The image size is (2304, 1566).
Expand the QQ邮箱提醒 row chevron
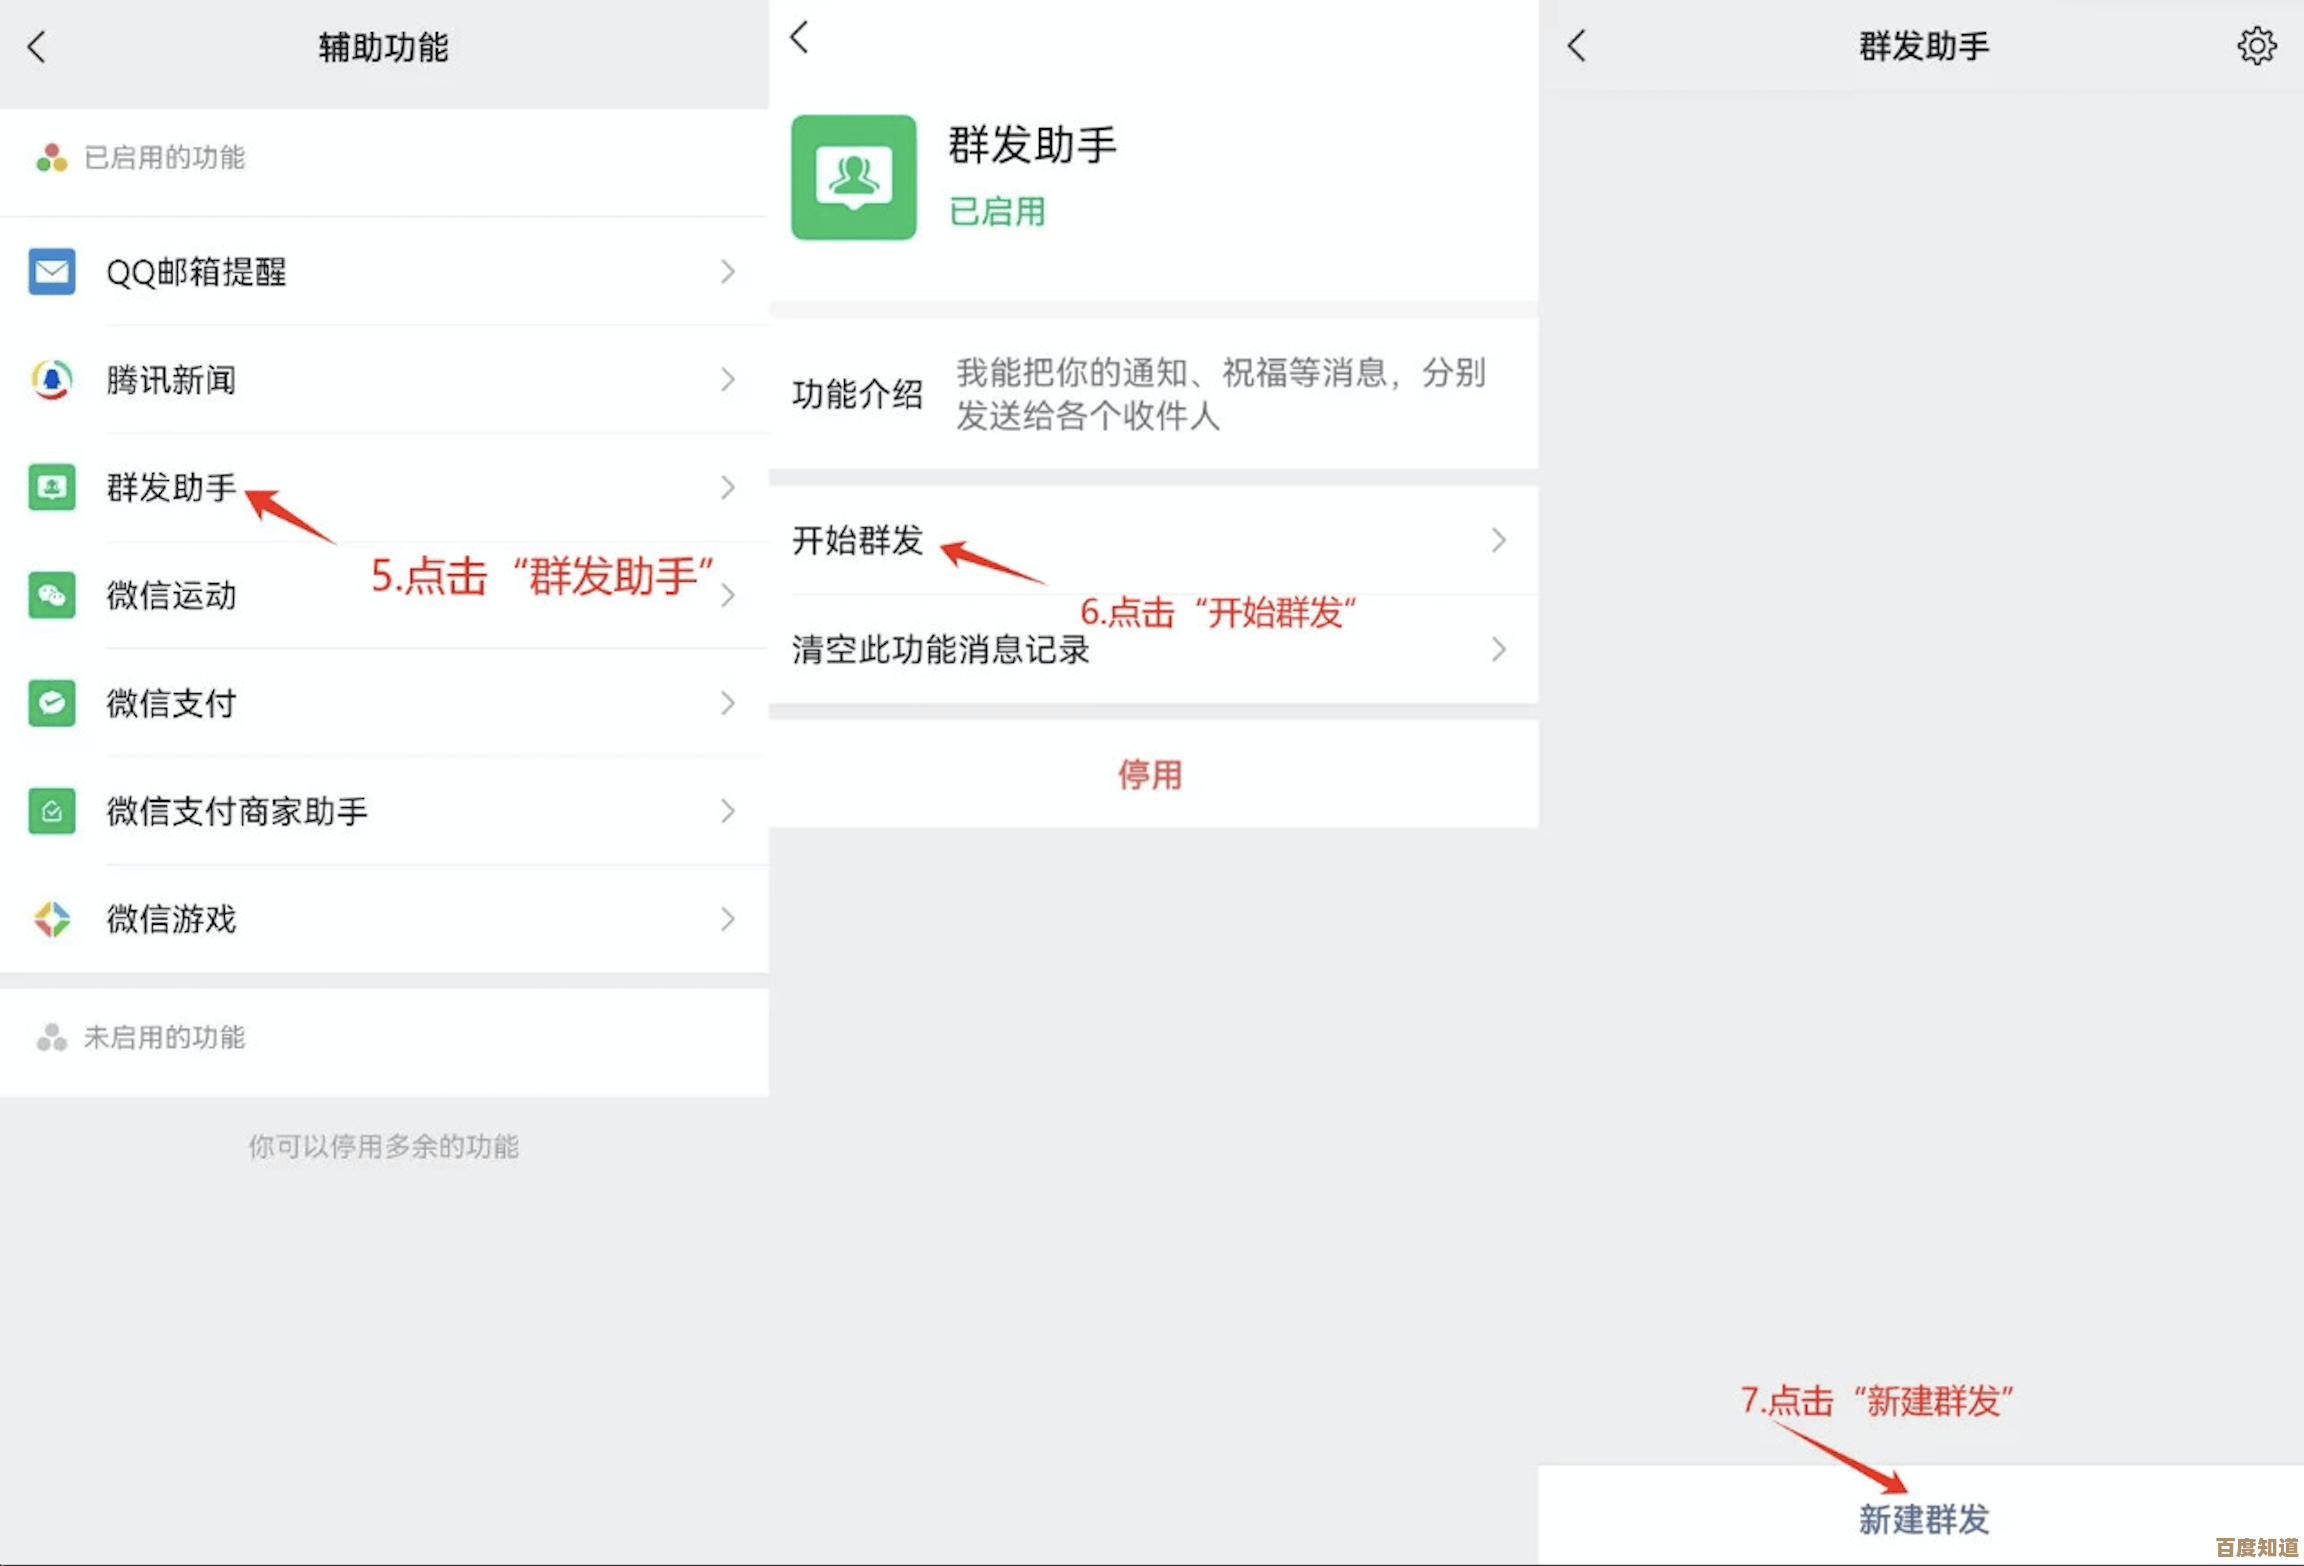727,271
